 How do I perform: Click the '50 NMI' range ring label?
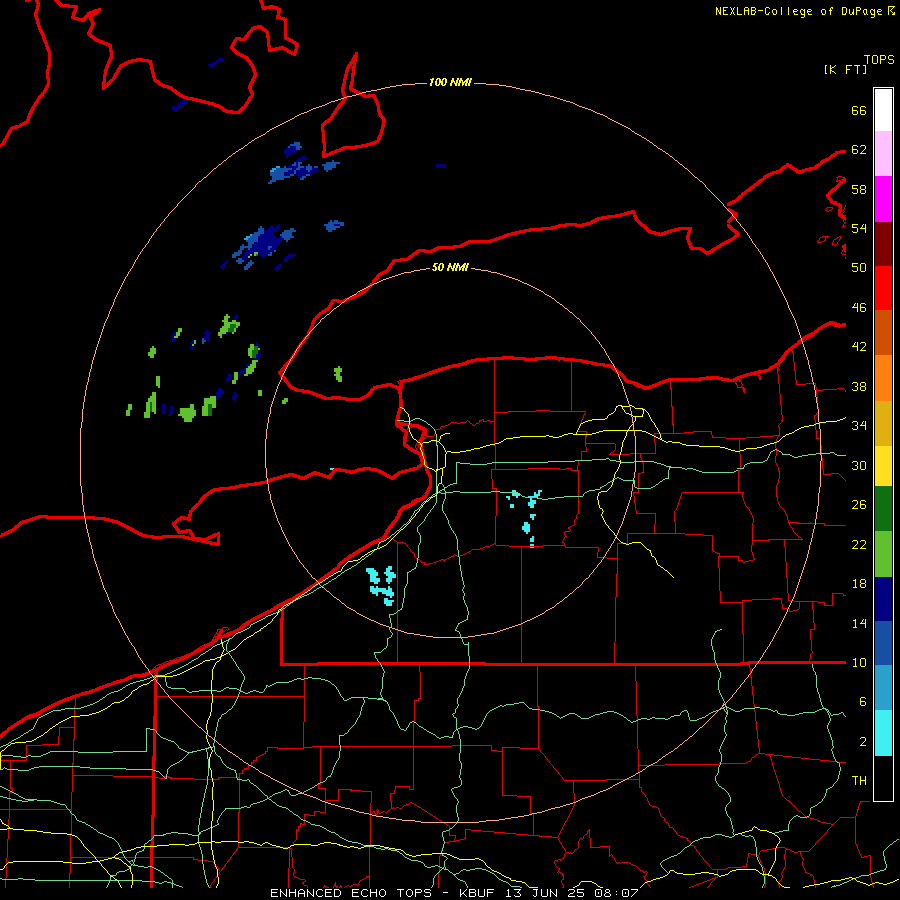tap(450, 267)
